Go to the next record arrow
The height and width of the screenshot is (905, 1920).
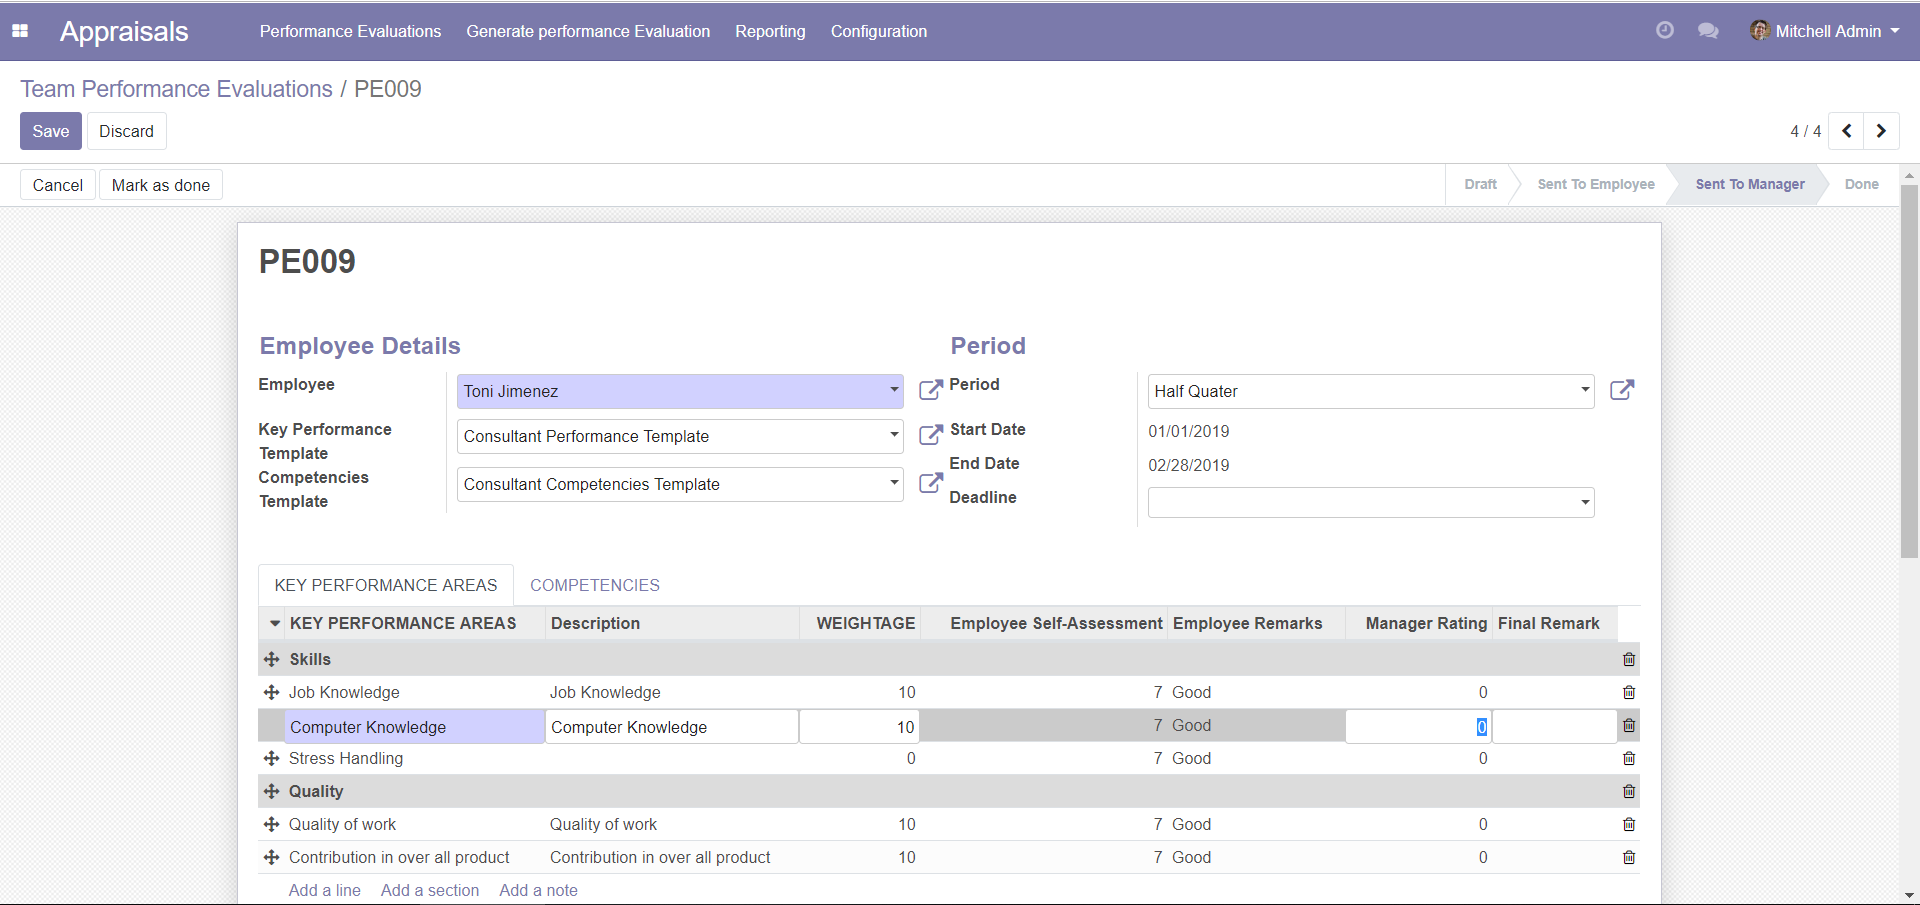[x=1881, y=131]
